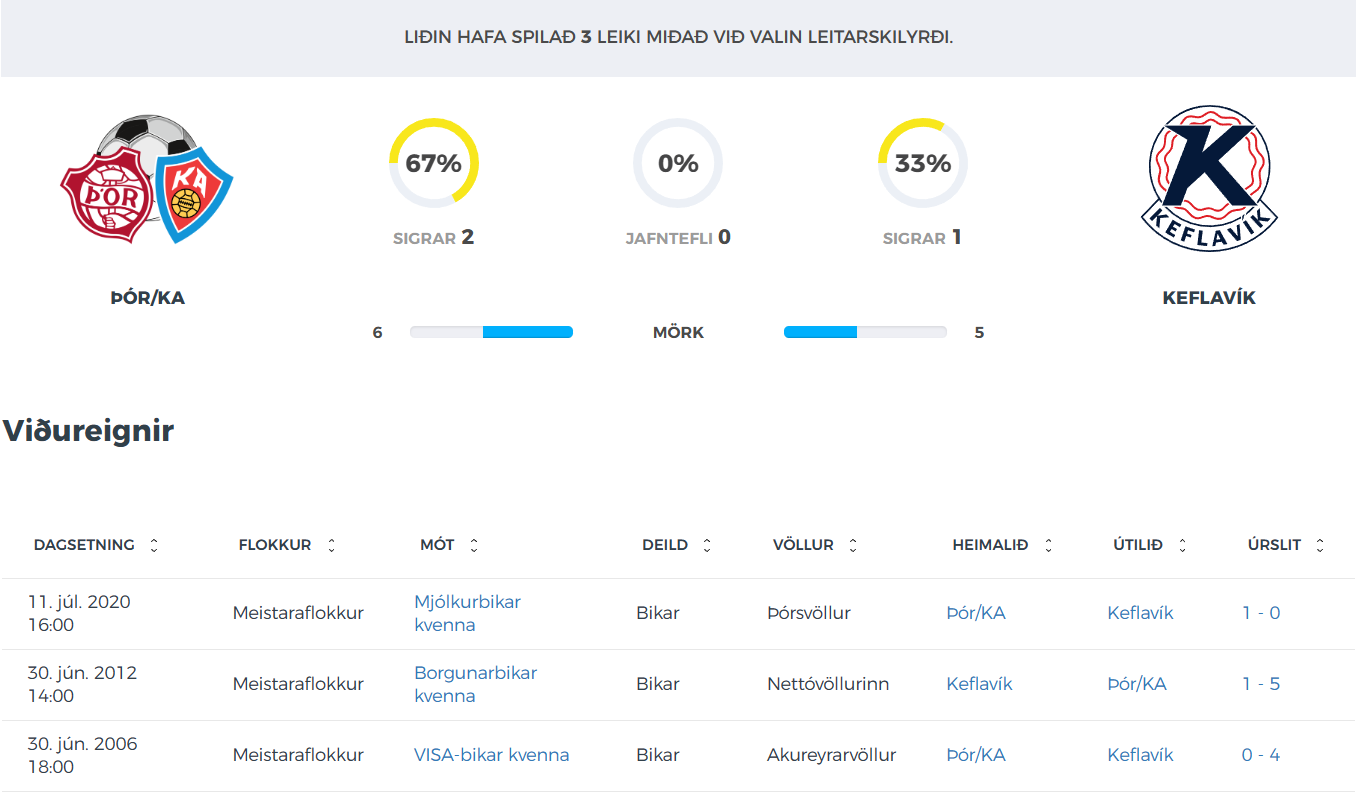Sort table by Flokkur column arrows
Viewport: 1359px width, 796px height.
pos(331,545)
